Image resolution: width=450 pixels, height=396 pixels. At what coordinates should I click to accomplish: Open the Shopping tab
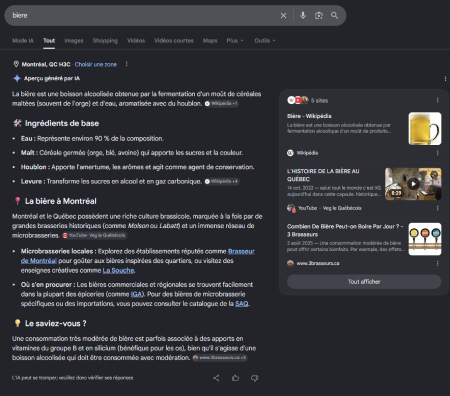click(105, 41)
